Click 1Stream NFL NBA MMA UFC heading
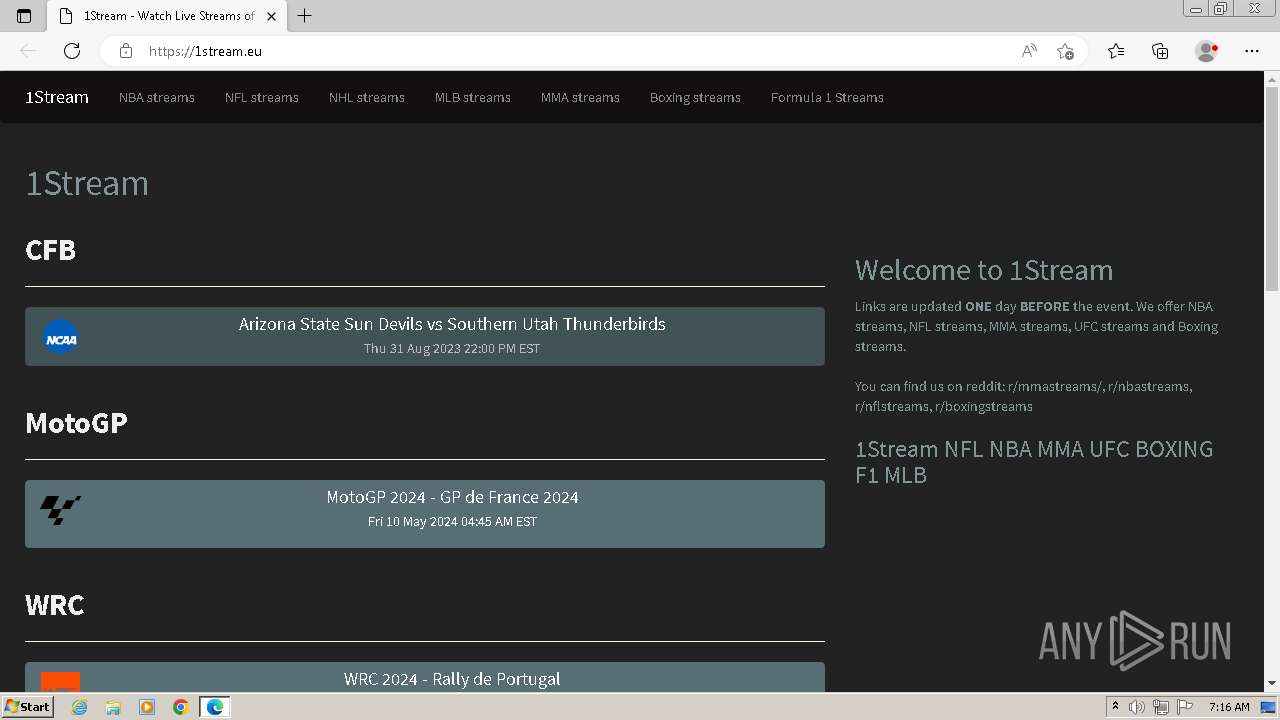Image resolution: width=1280 pixels, height=720 pixels. click(1034, 462)
